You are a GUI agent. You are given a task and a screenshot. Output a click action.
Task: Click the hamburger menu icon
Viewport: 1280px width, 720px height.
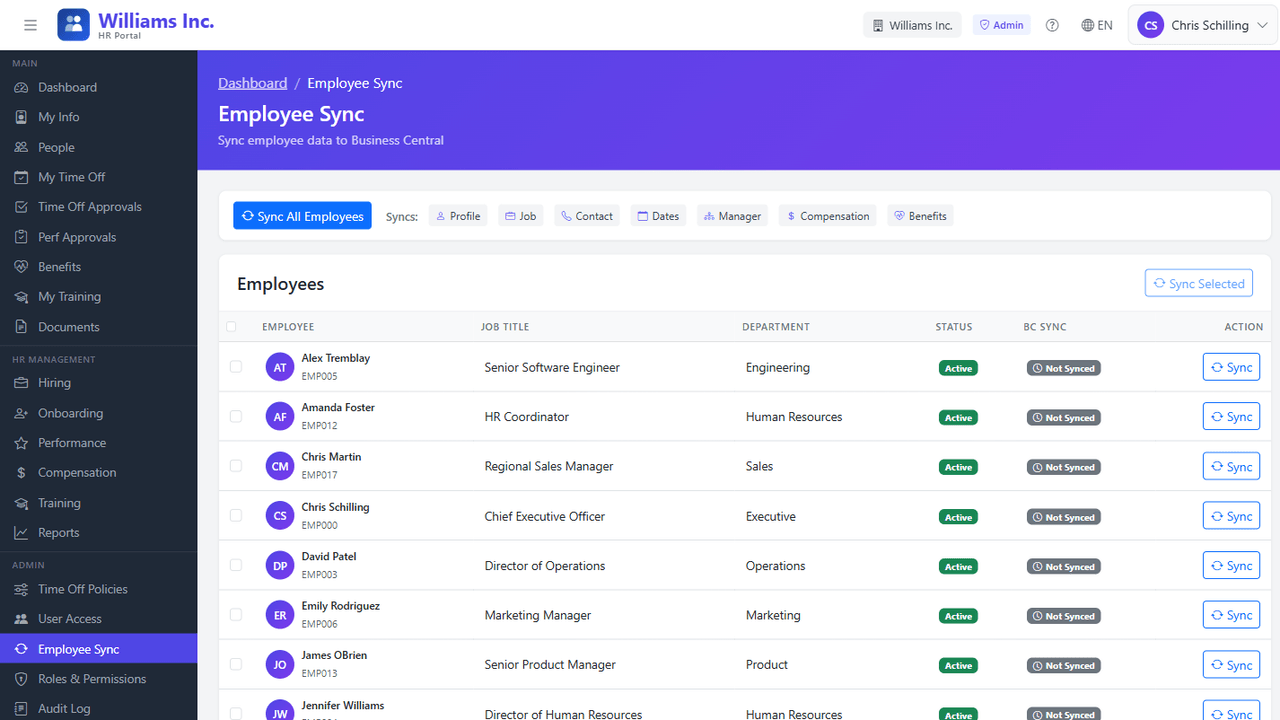coord(30,25)
